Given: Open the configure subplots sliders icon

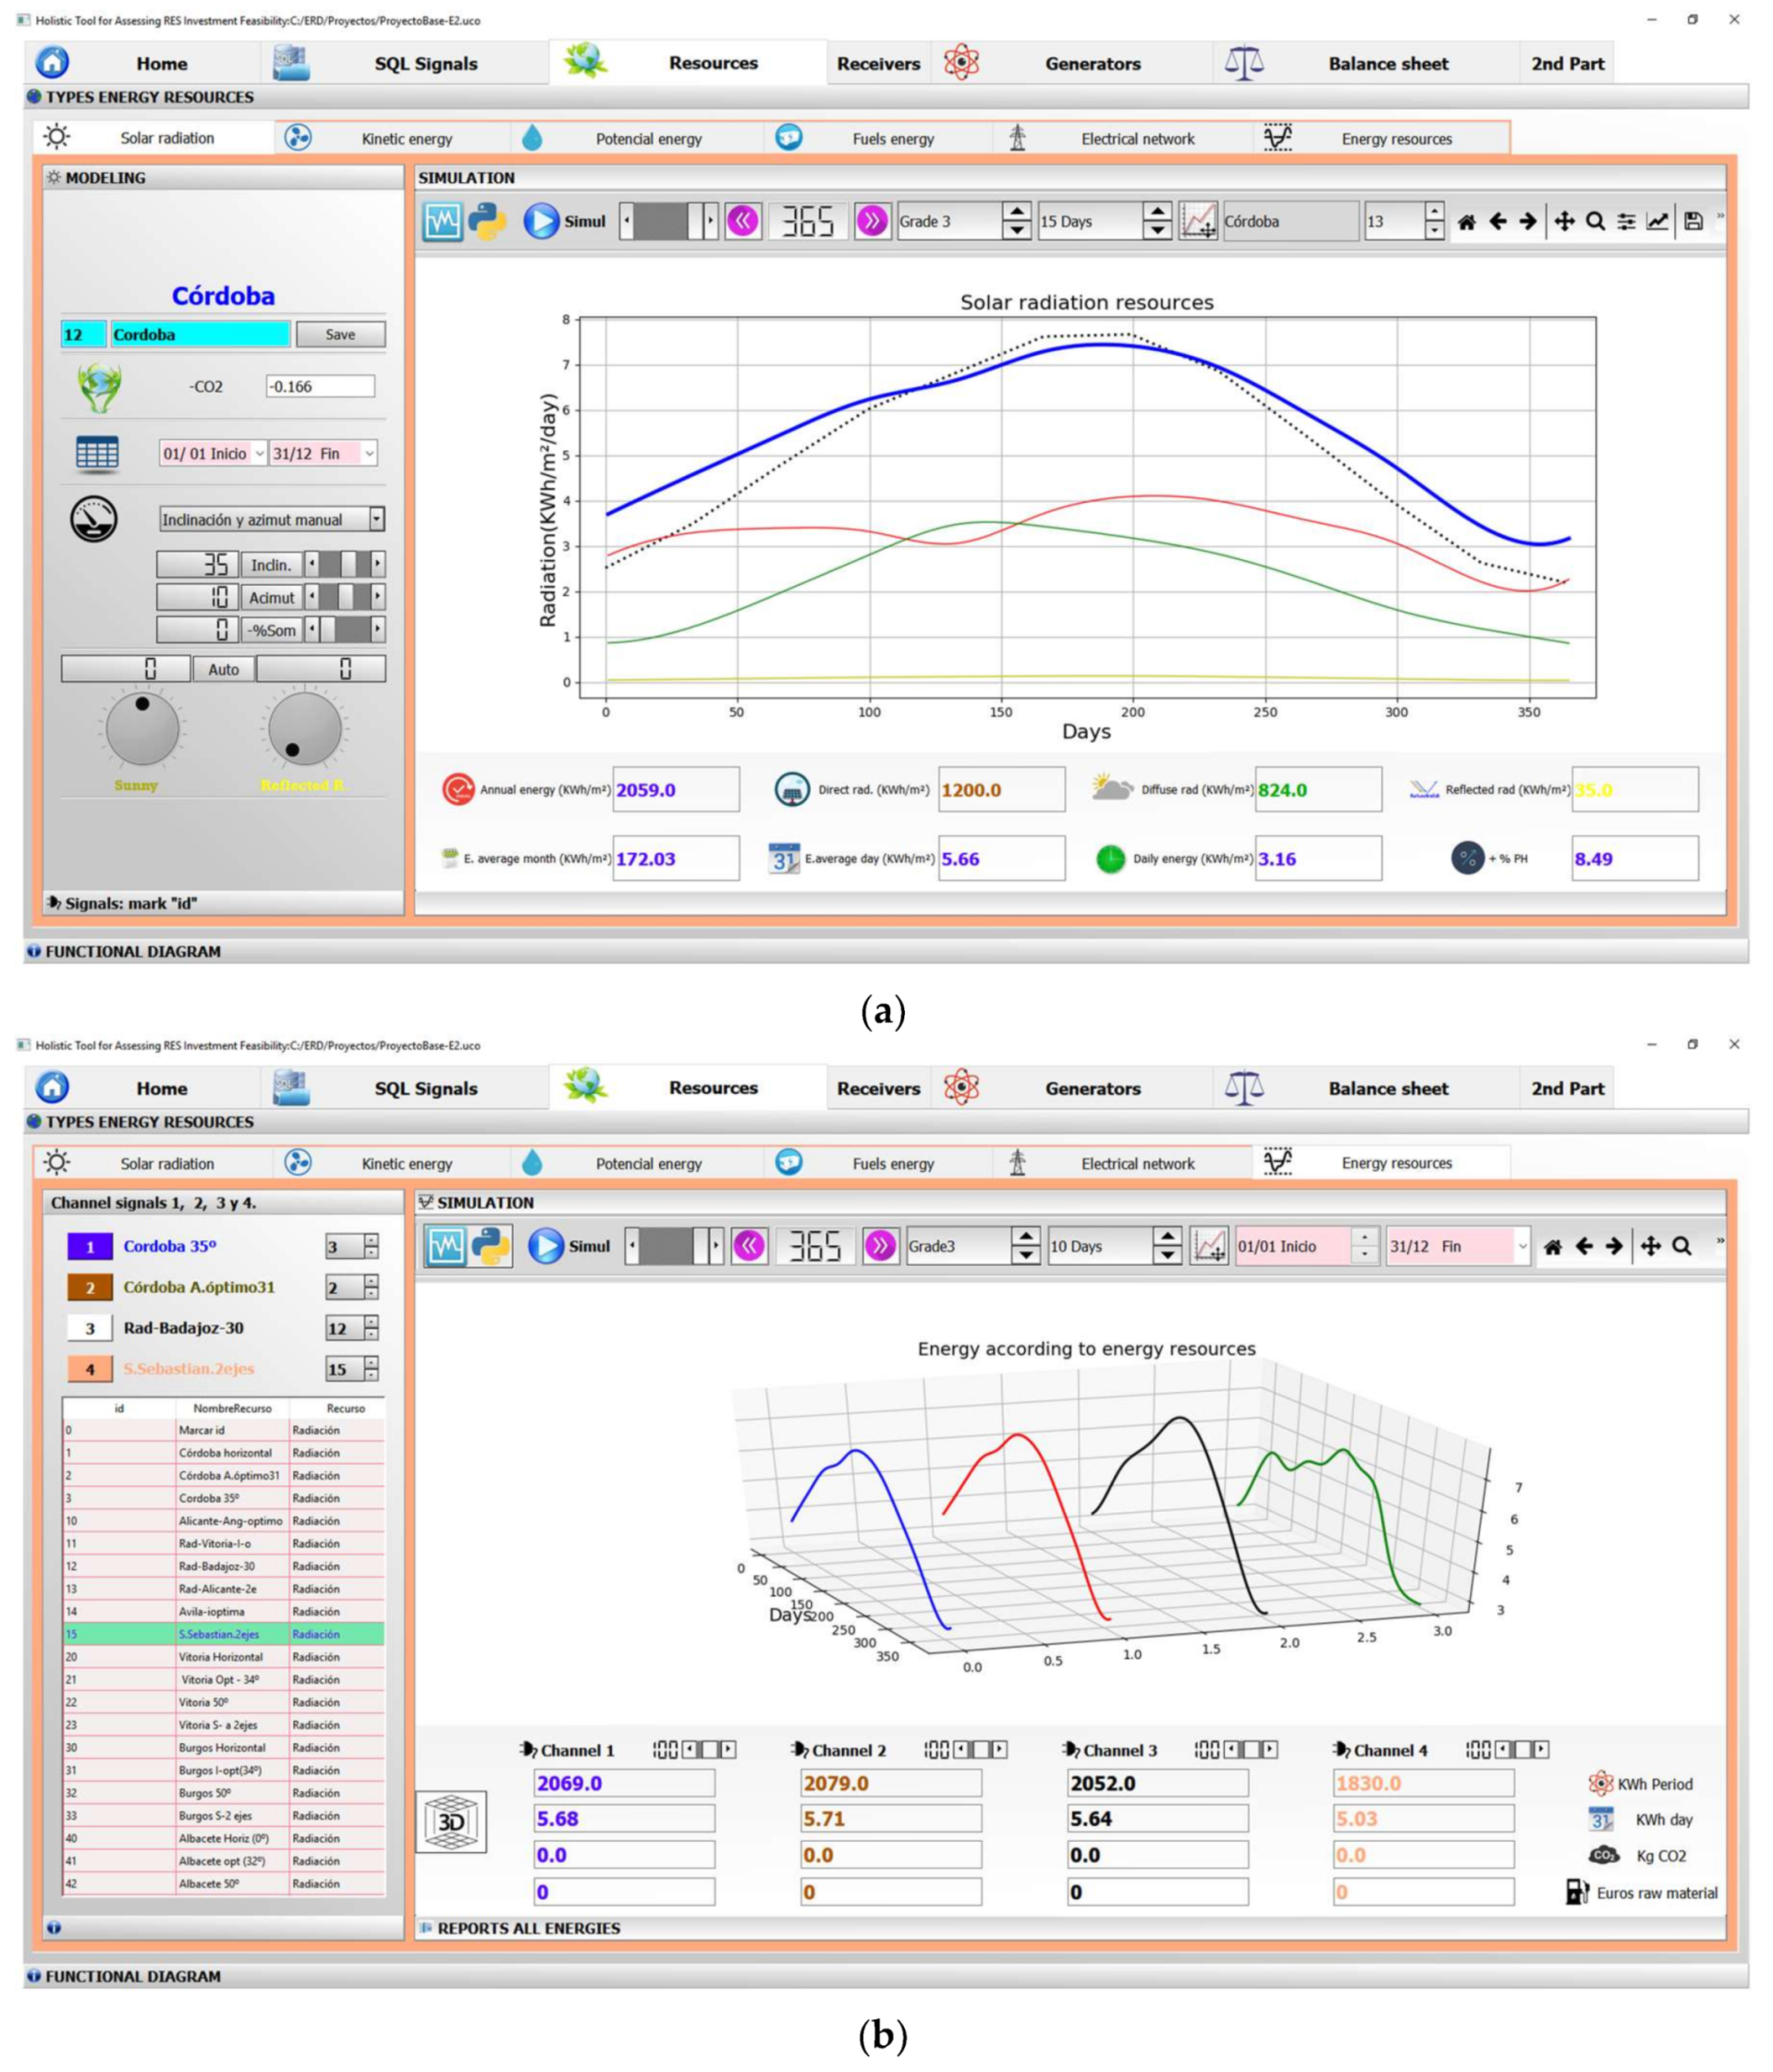Looking at the screenshot, I should (x=1626, y=222).
